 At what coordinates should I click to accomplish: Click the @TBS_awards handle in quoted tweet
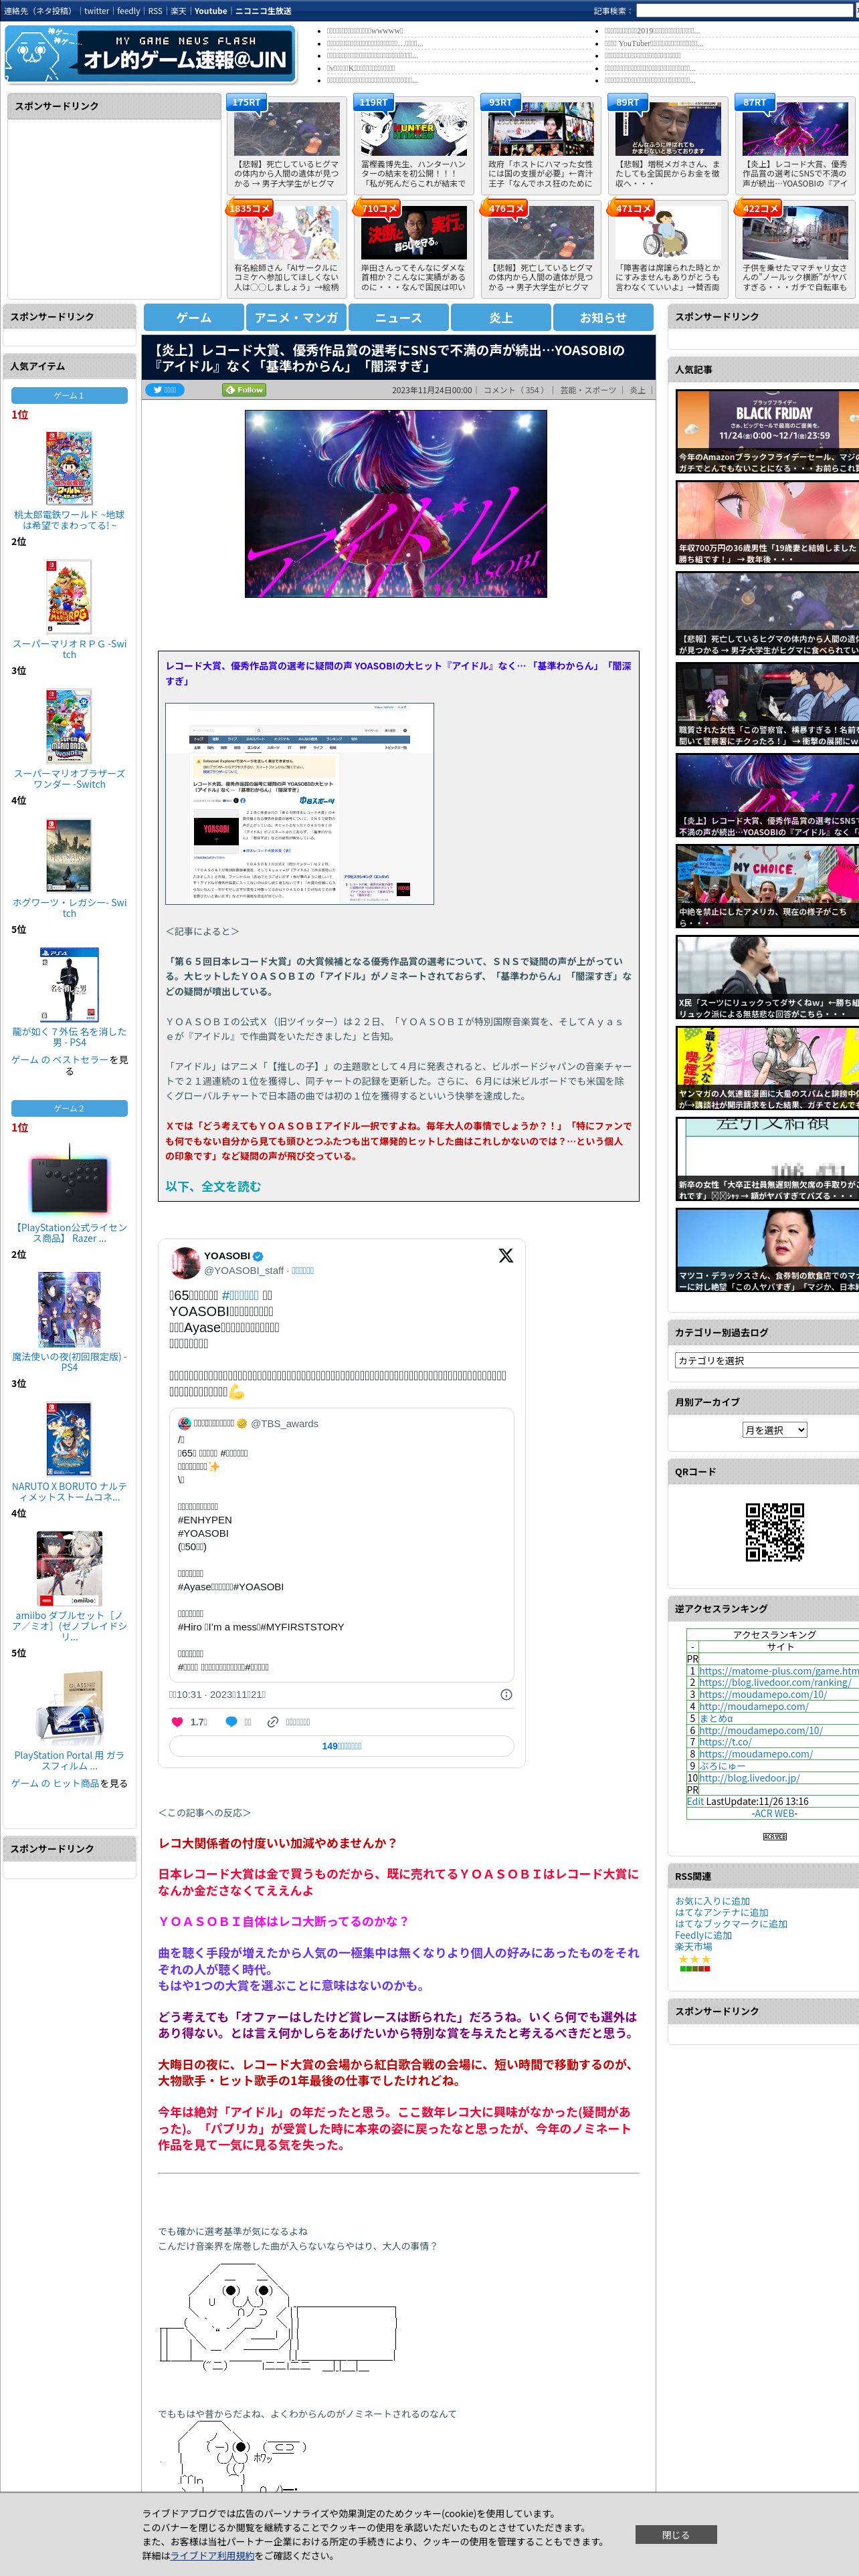(x=284, y=1423)
